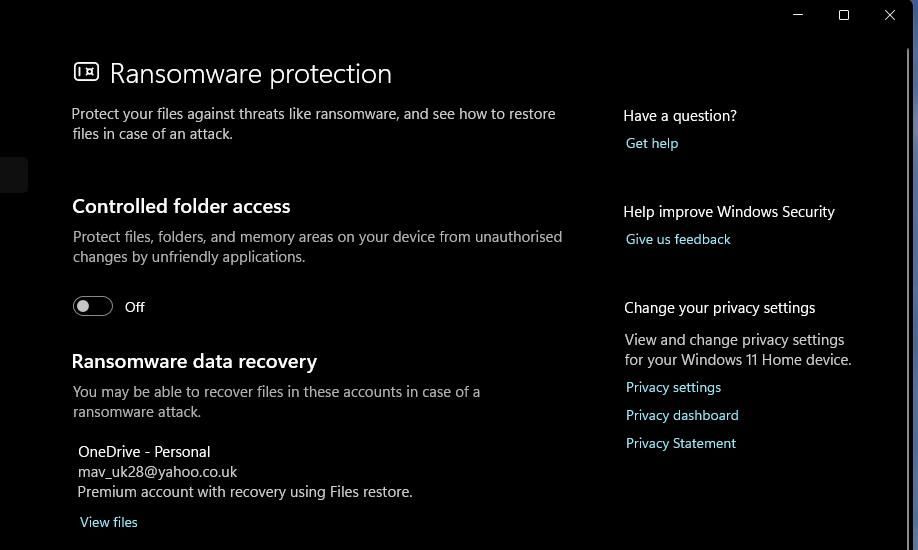
Task: Open the Get help link
Action: pos(651,143)
